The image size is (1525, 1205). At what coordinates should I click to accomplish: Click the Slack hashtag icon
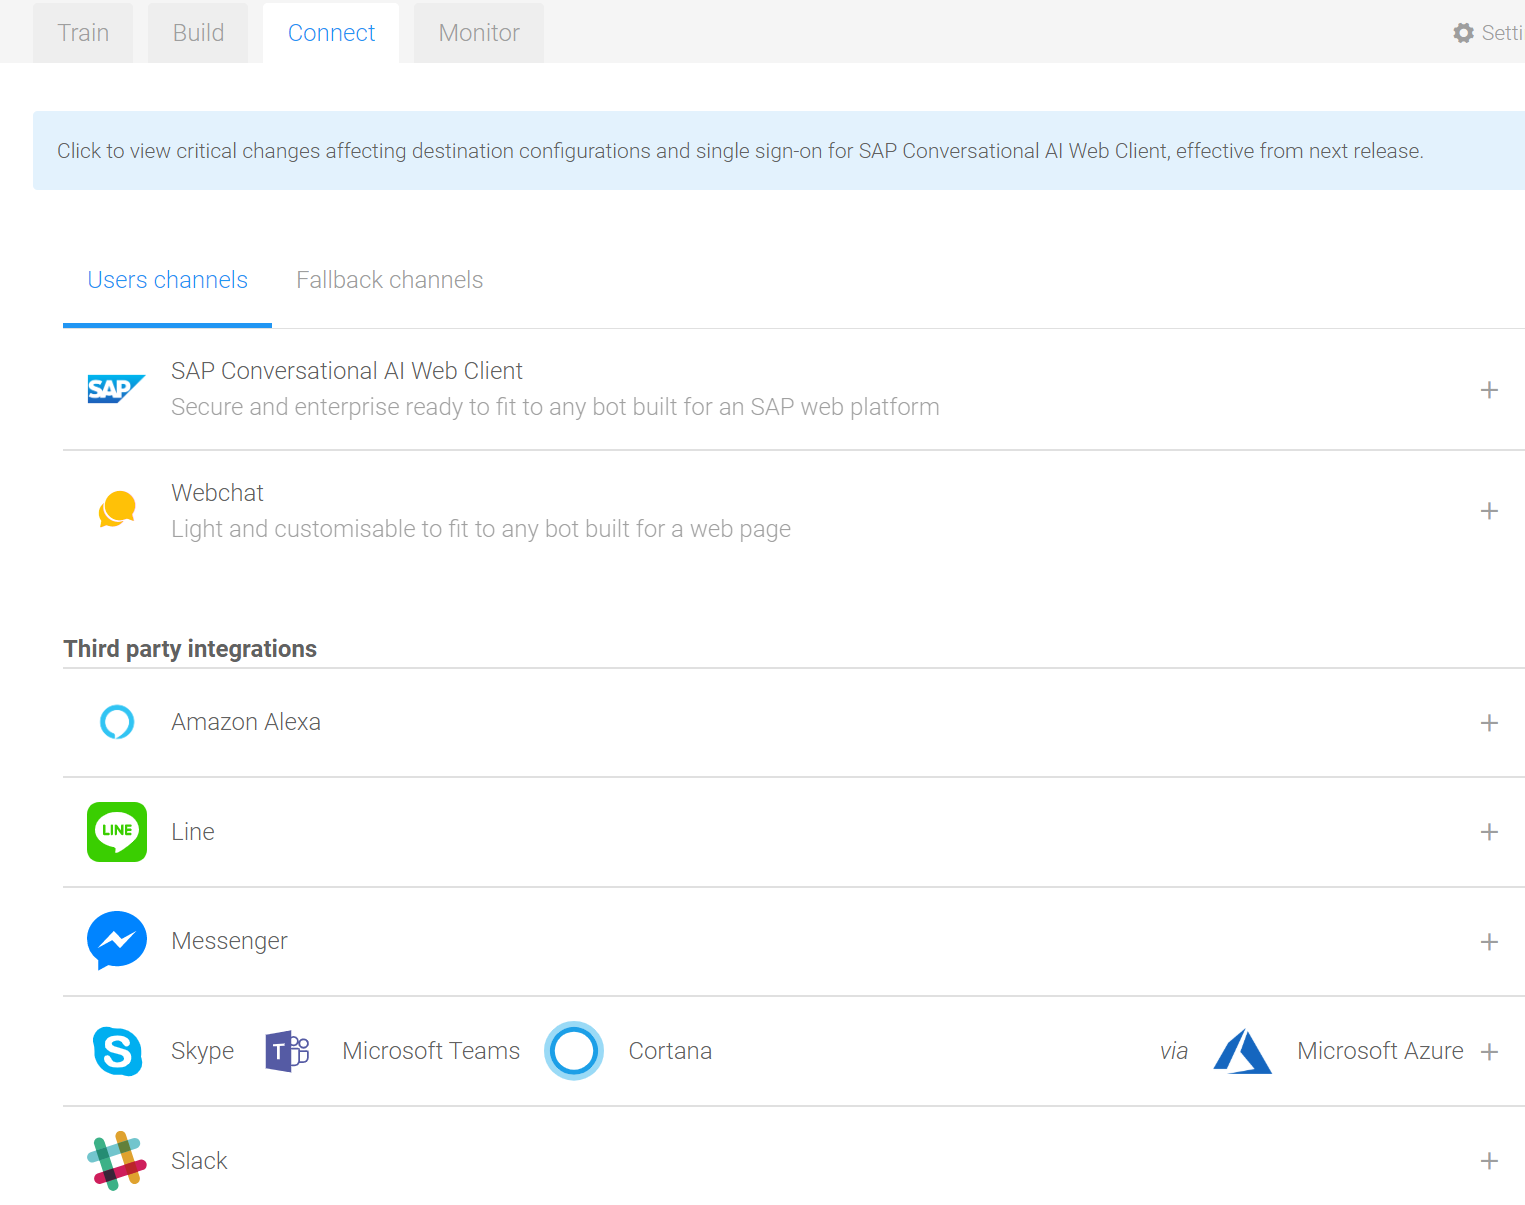point(117,1161)
